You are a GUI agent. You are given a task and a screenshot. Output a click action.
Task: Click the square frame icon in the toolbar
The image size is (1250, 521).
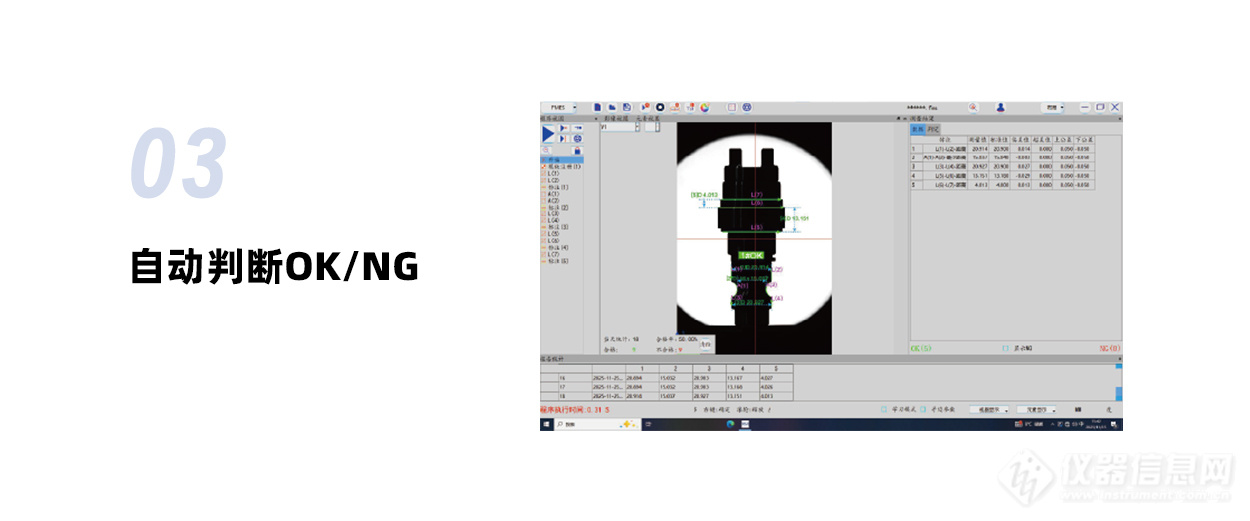732,107
